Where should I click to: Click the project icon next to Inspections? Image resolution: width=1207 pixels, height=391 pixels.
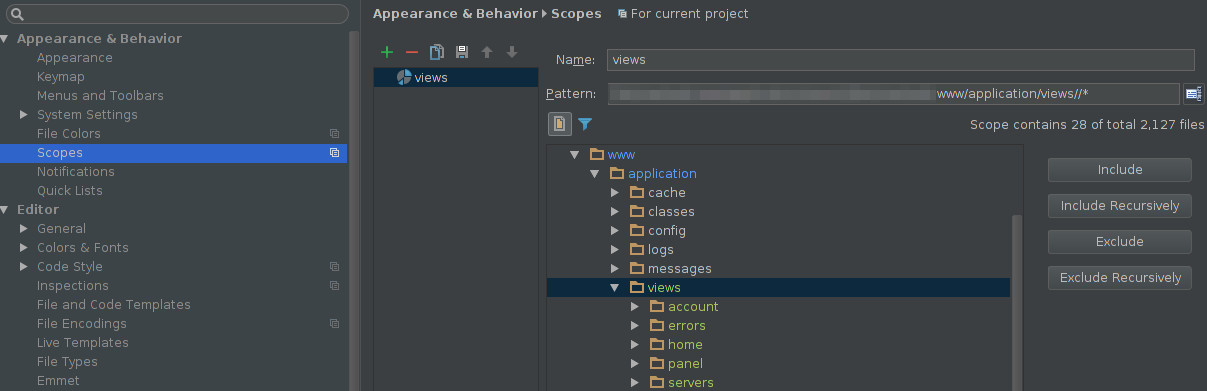point(335,286)
